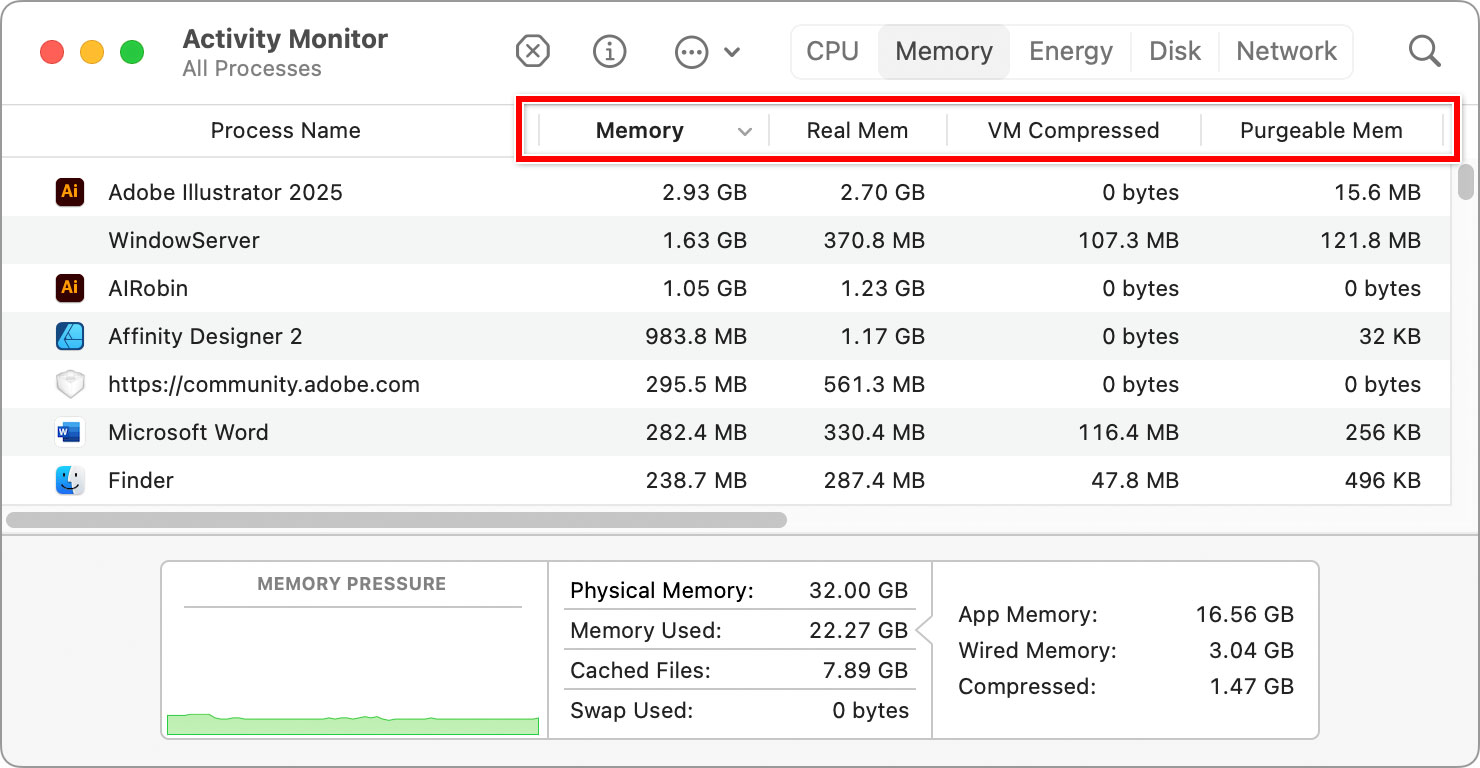Screen dimensions: 1480x768
Task: Click the quit process X icon
Action: pos(532,51)
